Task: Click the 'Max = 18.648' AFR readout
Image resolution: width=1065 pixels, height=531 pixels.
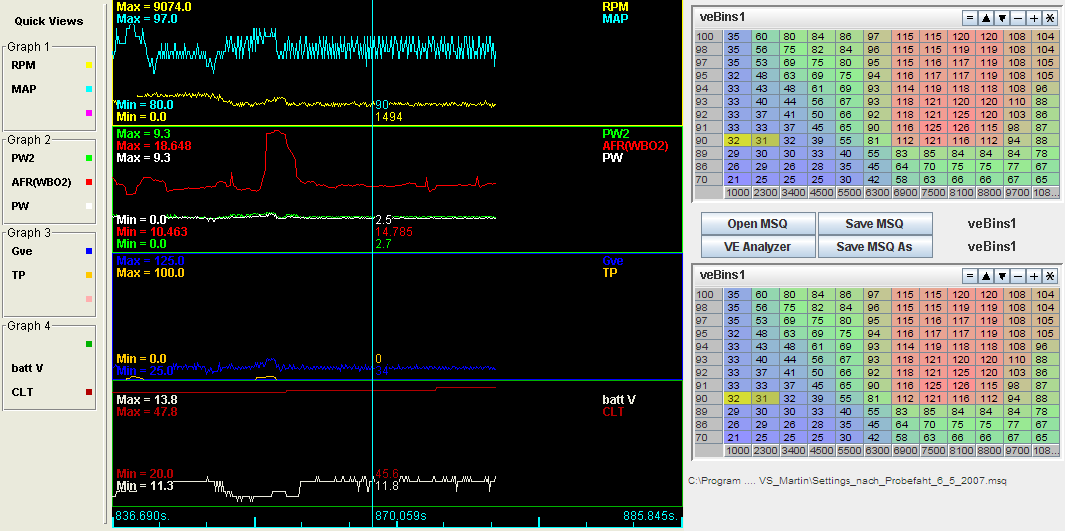Action: (x=154, y=146)
